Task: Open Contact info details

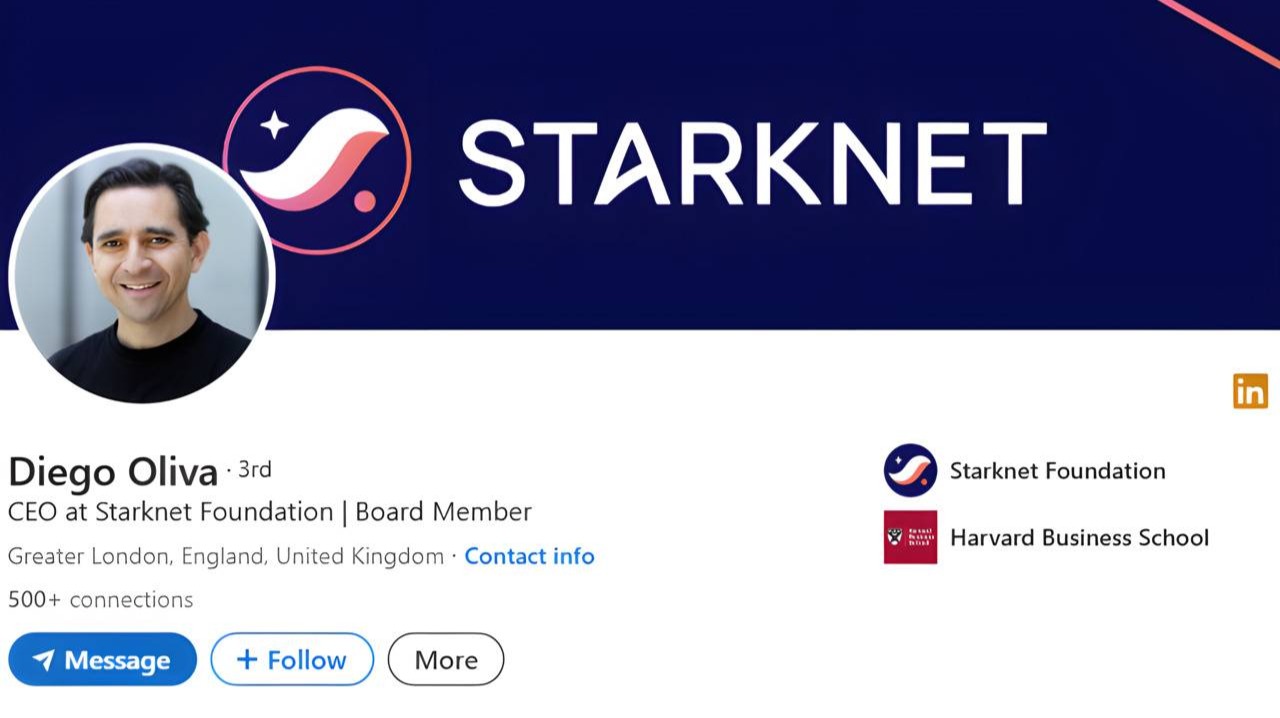Action: pos(529,556)
